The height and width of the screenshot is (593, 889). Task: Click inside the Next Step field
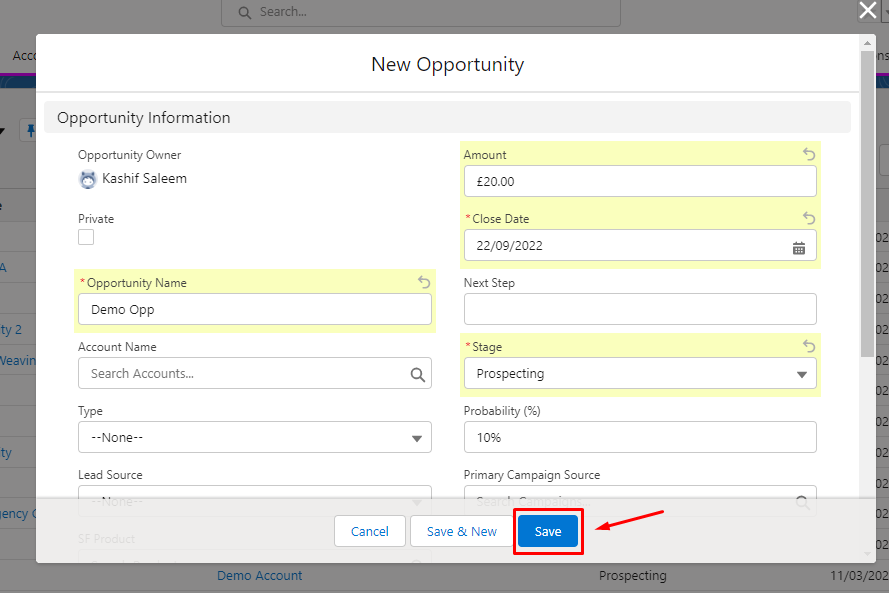[x=640, y=309]
